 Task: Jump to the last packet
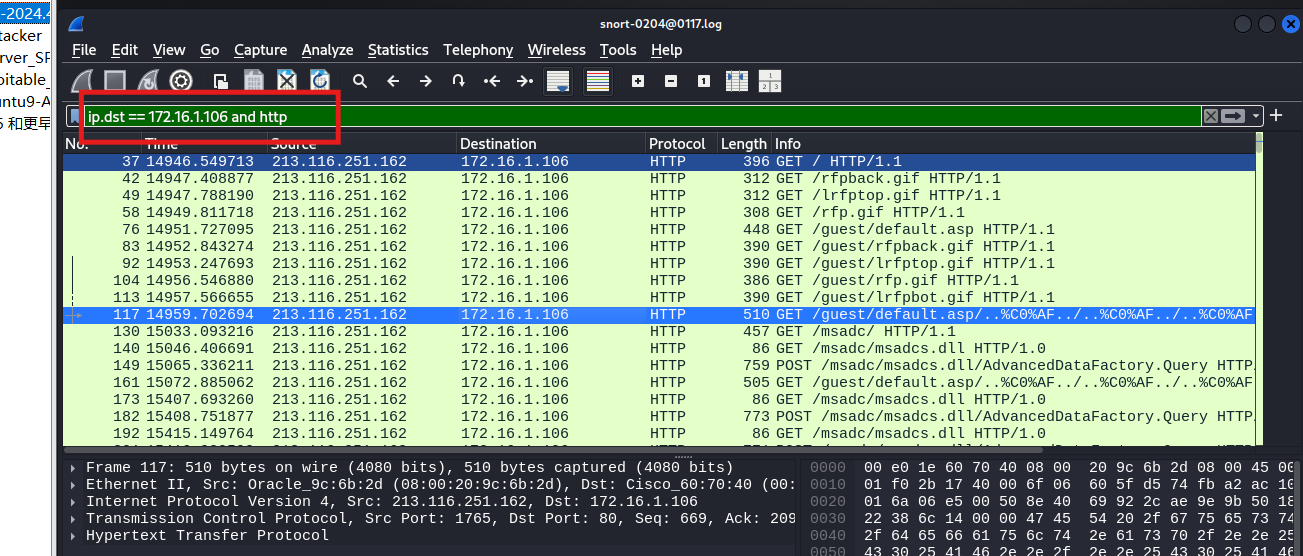(524, 81)
